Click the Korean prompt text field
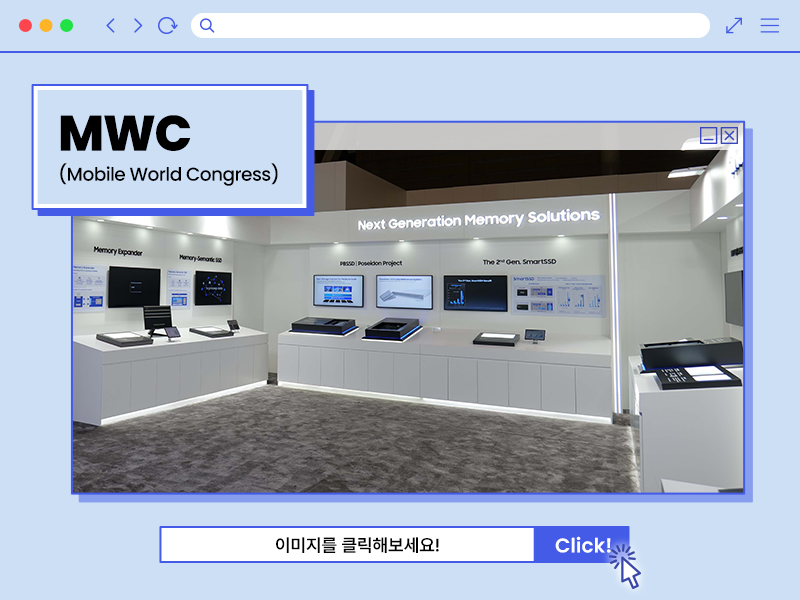800x600 pixels. click(347, 545)
